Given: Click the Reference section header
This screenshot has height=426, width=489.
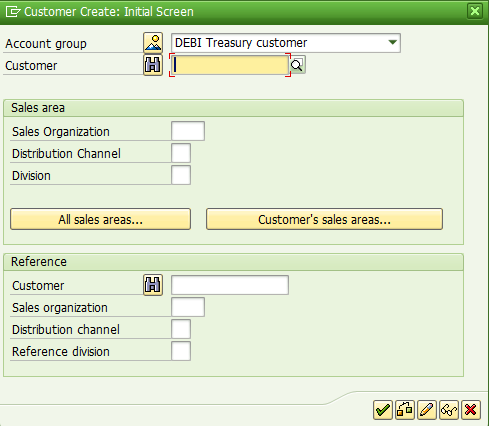Looking at the screenshot, I should point(233,262).
